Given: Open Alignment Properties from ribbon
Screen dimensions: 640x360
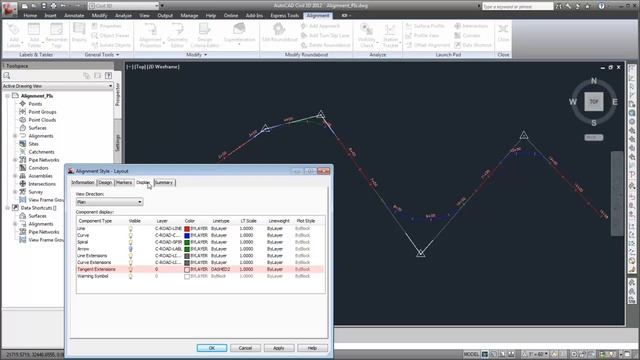Looking at the screenshot, I should [150, 35].
